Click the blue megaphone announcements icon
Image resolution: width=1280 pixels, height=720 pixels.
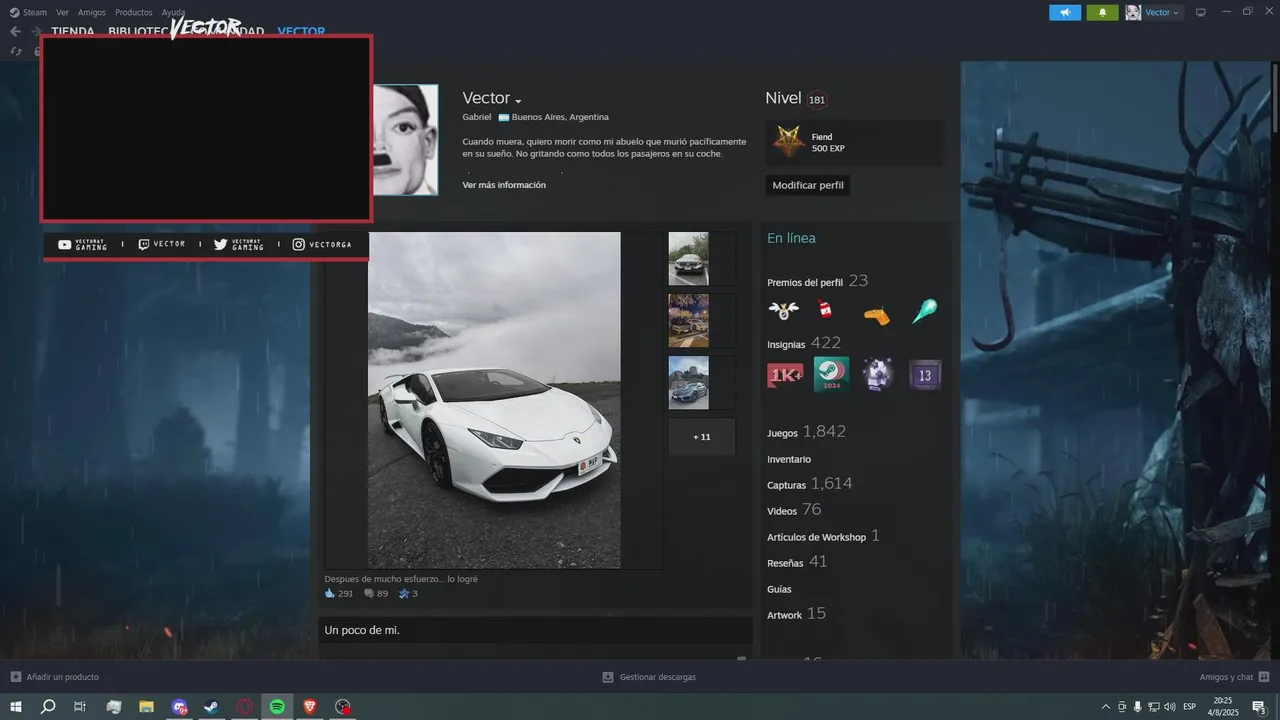point(1065,12)
